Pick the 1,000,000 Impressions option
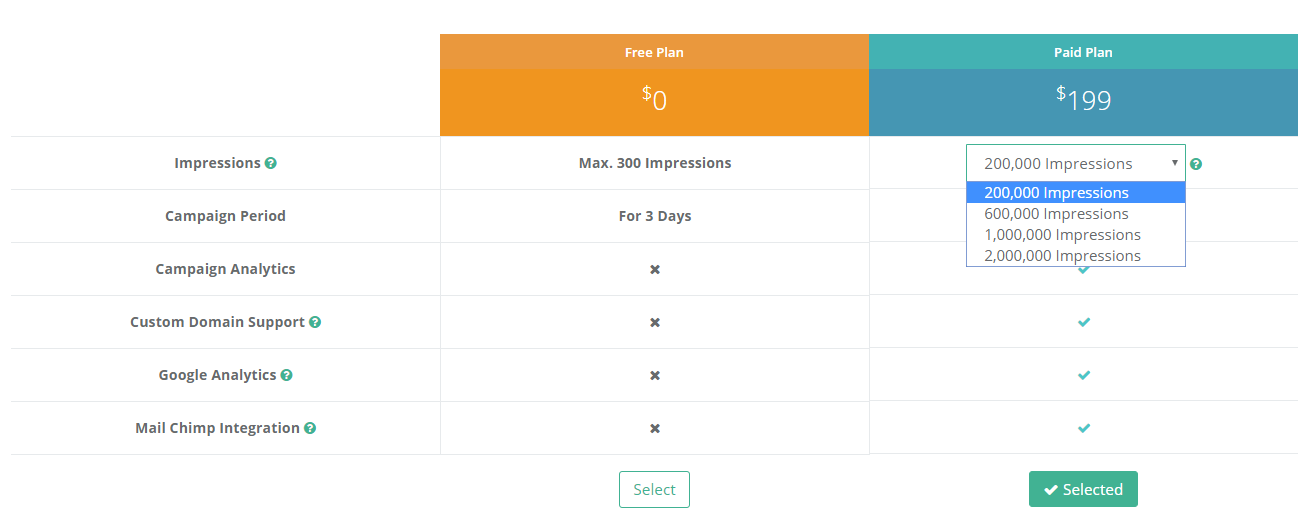The height and width of the screenshot is (525, 1313). tap(1076, 234)
